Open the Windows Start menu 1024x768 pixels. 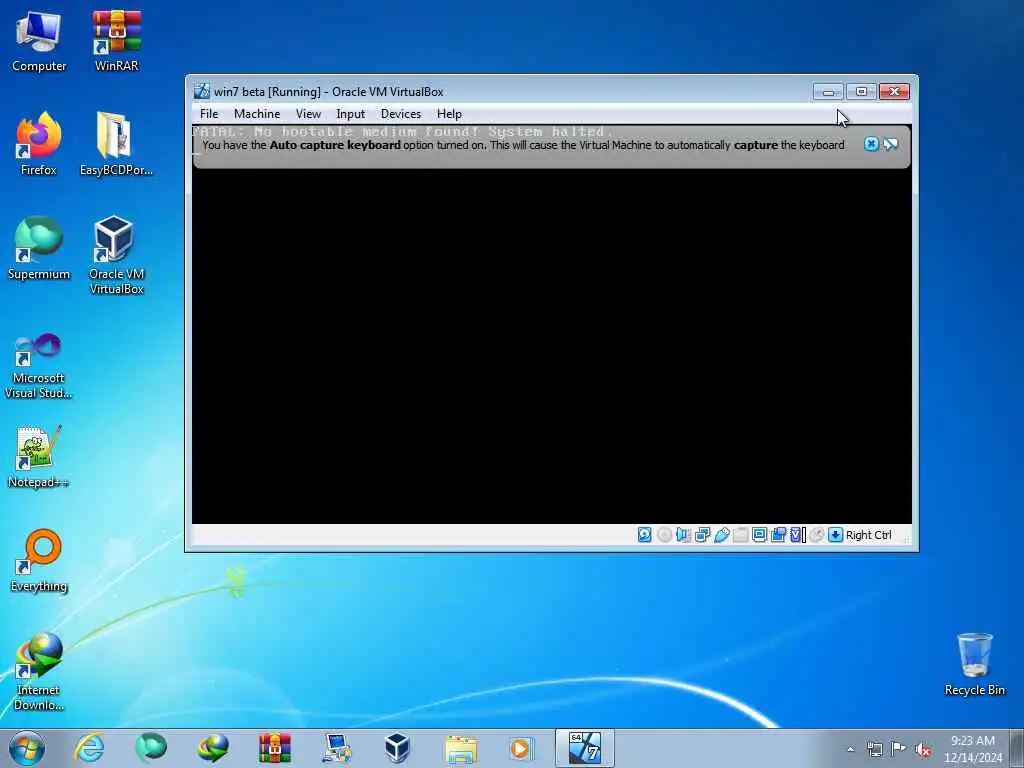click(27, 748)
